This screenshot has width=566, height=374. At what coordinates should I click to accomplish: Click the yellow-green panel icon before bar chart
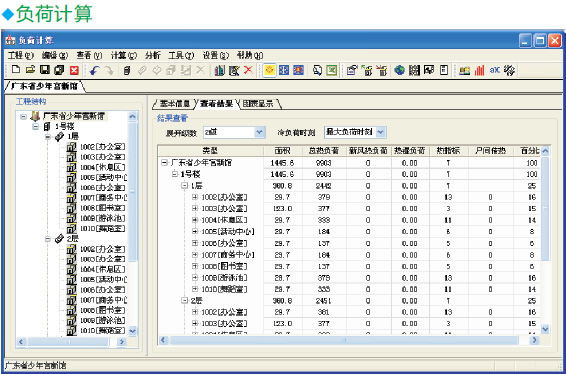tap(465, 70)
